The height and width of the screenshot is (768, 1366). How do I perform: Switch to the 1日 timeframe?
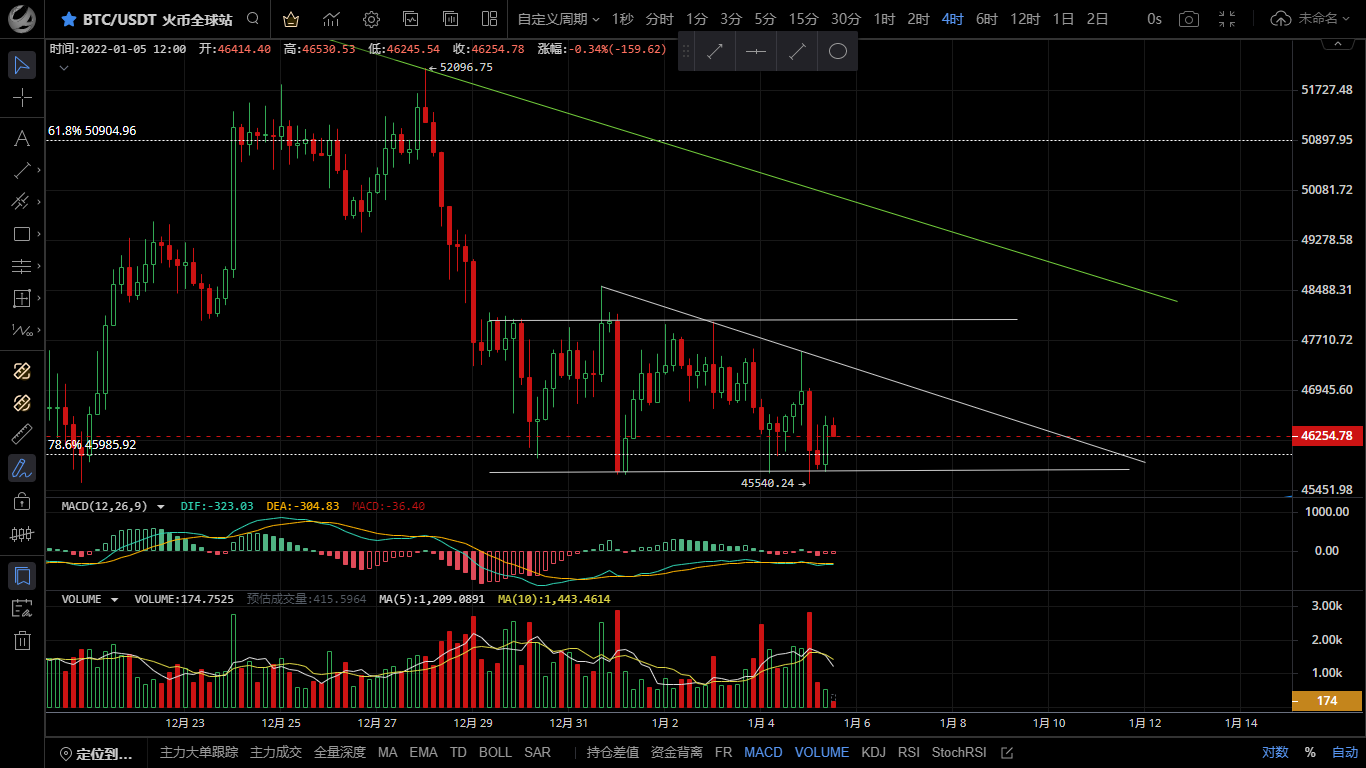coord(1063,19)
